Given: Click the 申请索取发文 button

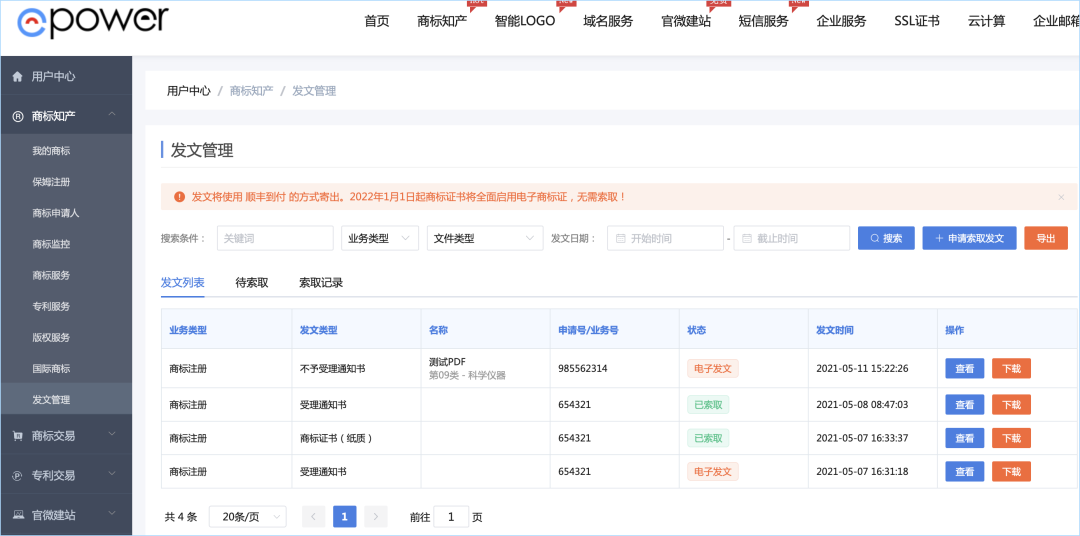Looking at the screenshot, I should 969,238.
